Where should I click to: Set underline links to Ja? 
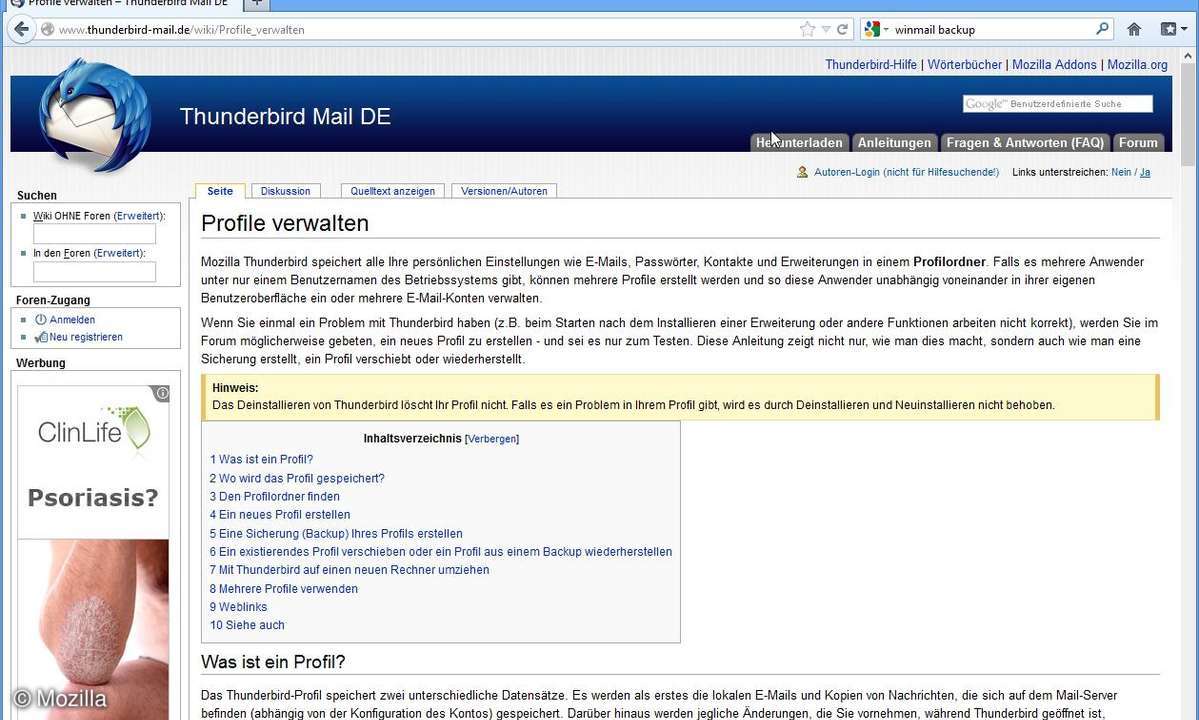coord(1145,173)
